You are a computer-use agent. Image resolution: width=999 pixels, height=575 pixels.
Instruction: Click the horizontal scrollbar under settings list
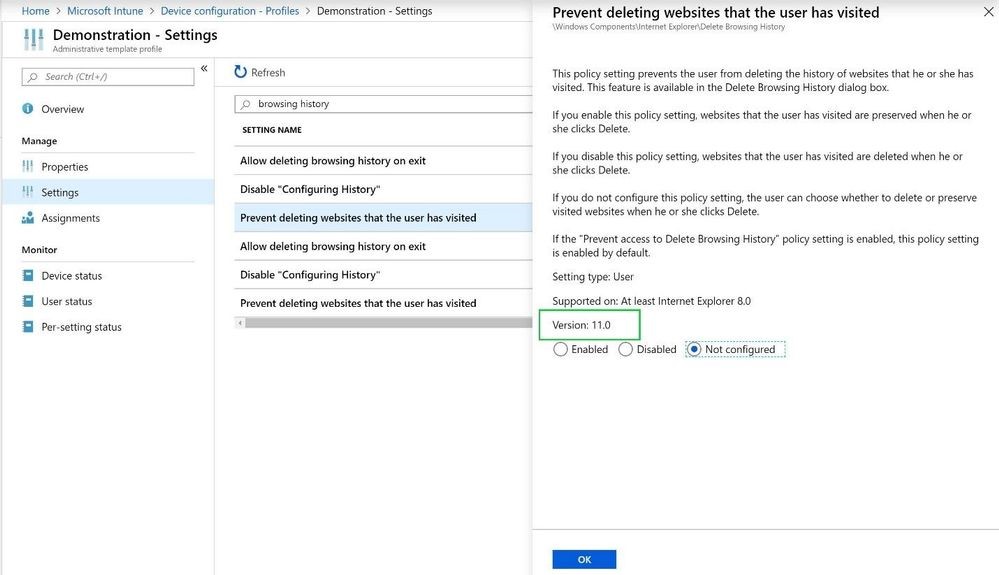(x=389, y=323)
